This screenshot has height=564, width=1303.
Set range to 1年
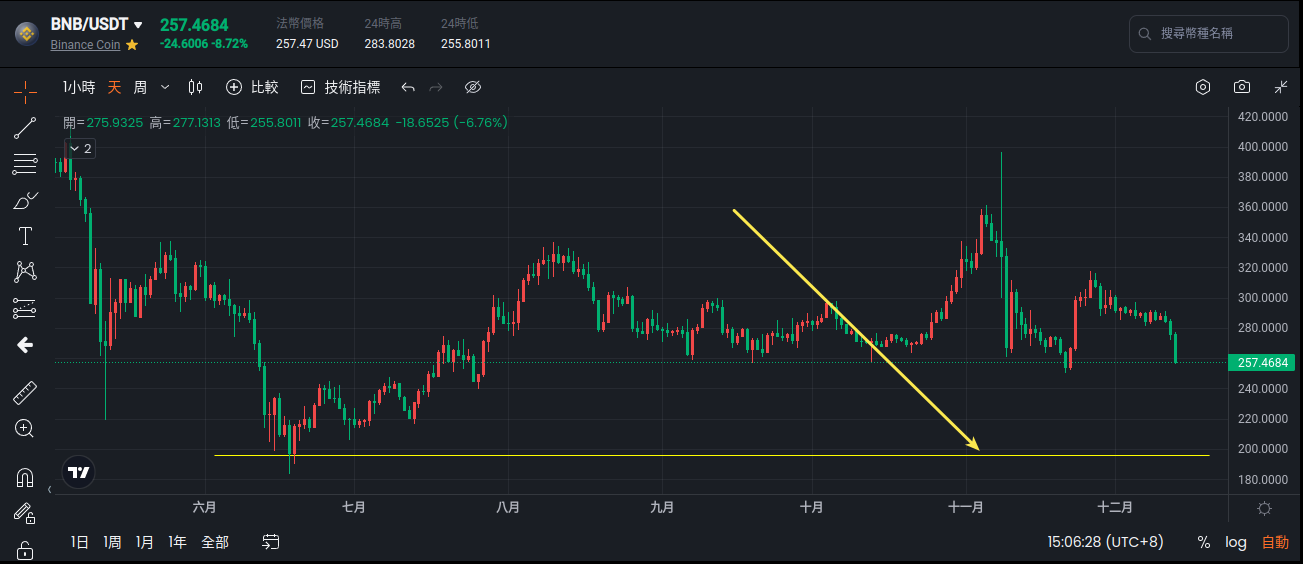click(177, 542)
